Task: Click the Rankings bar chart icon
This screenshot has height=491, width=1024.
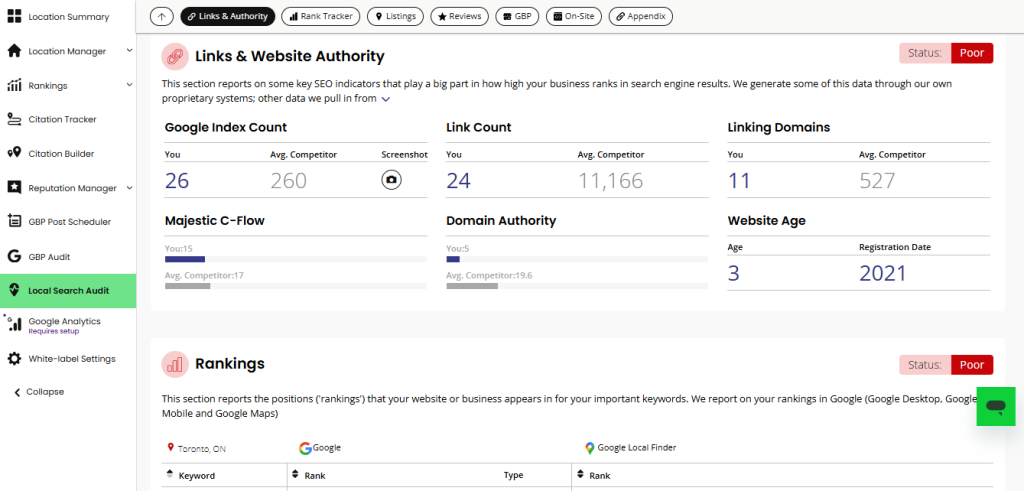Action: coord(14,86)
